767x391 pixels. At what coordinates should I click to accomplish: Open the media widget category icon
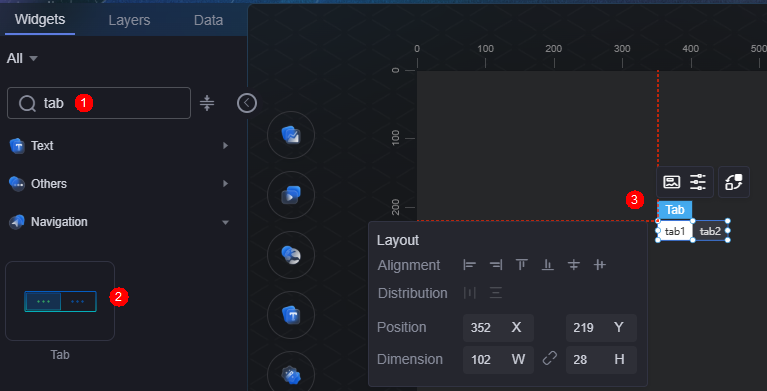291,195
